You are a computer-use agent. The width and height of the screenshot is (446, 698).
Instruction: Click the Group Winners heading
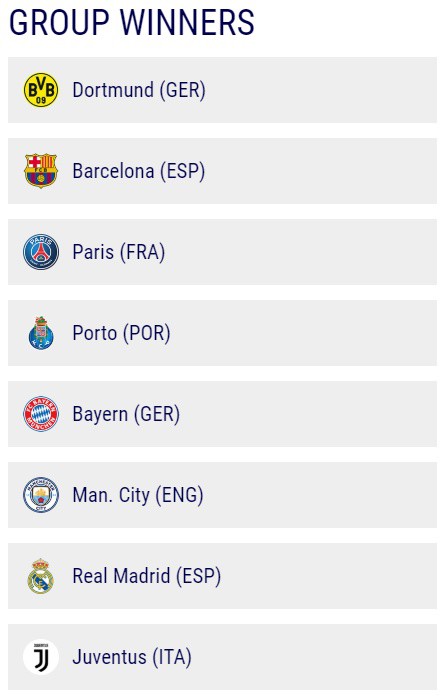132,22
